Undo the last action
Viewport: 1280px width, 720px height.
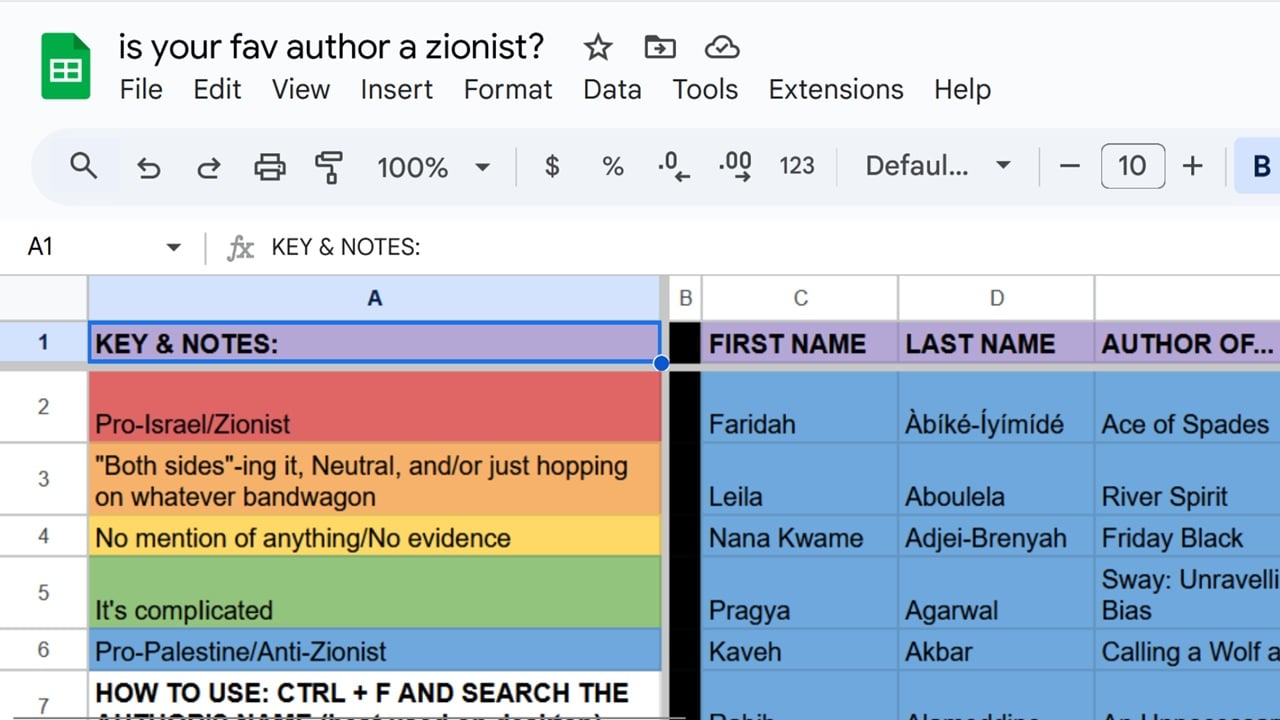148,167
